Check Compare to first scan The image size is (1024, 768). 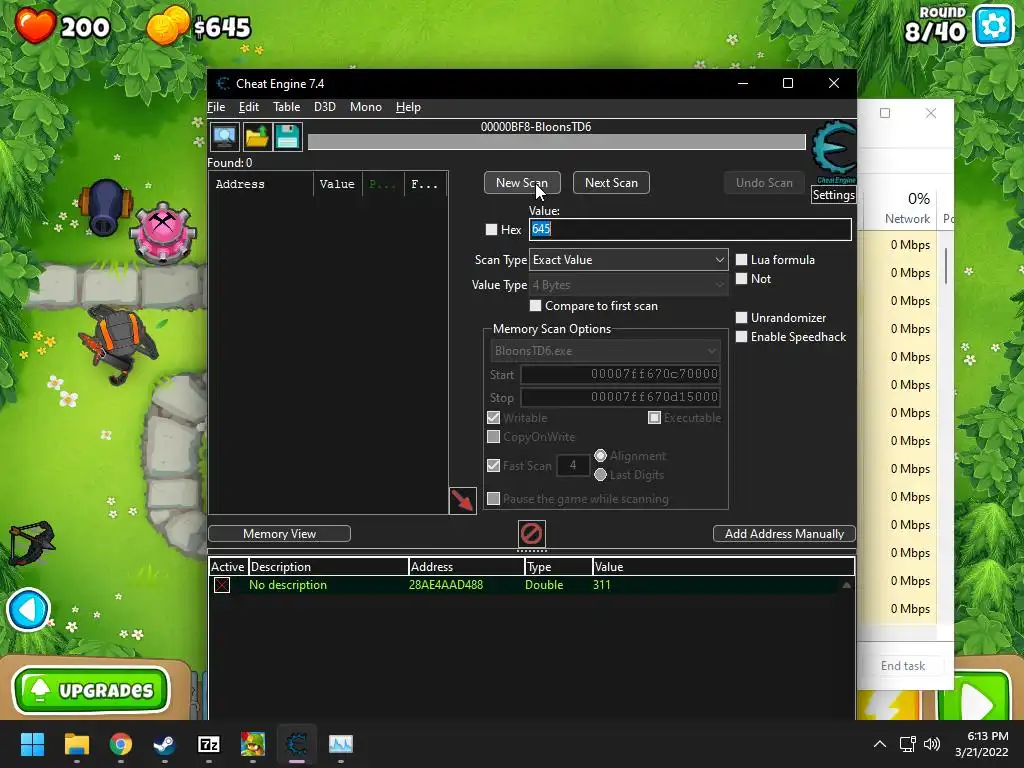(536, 306)
